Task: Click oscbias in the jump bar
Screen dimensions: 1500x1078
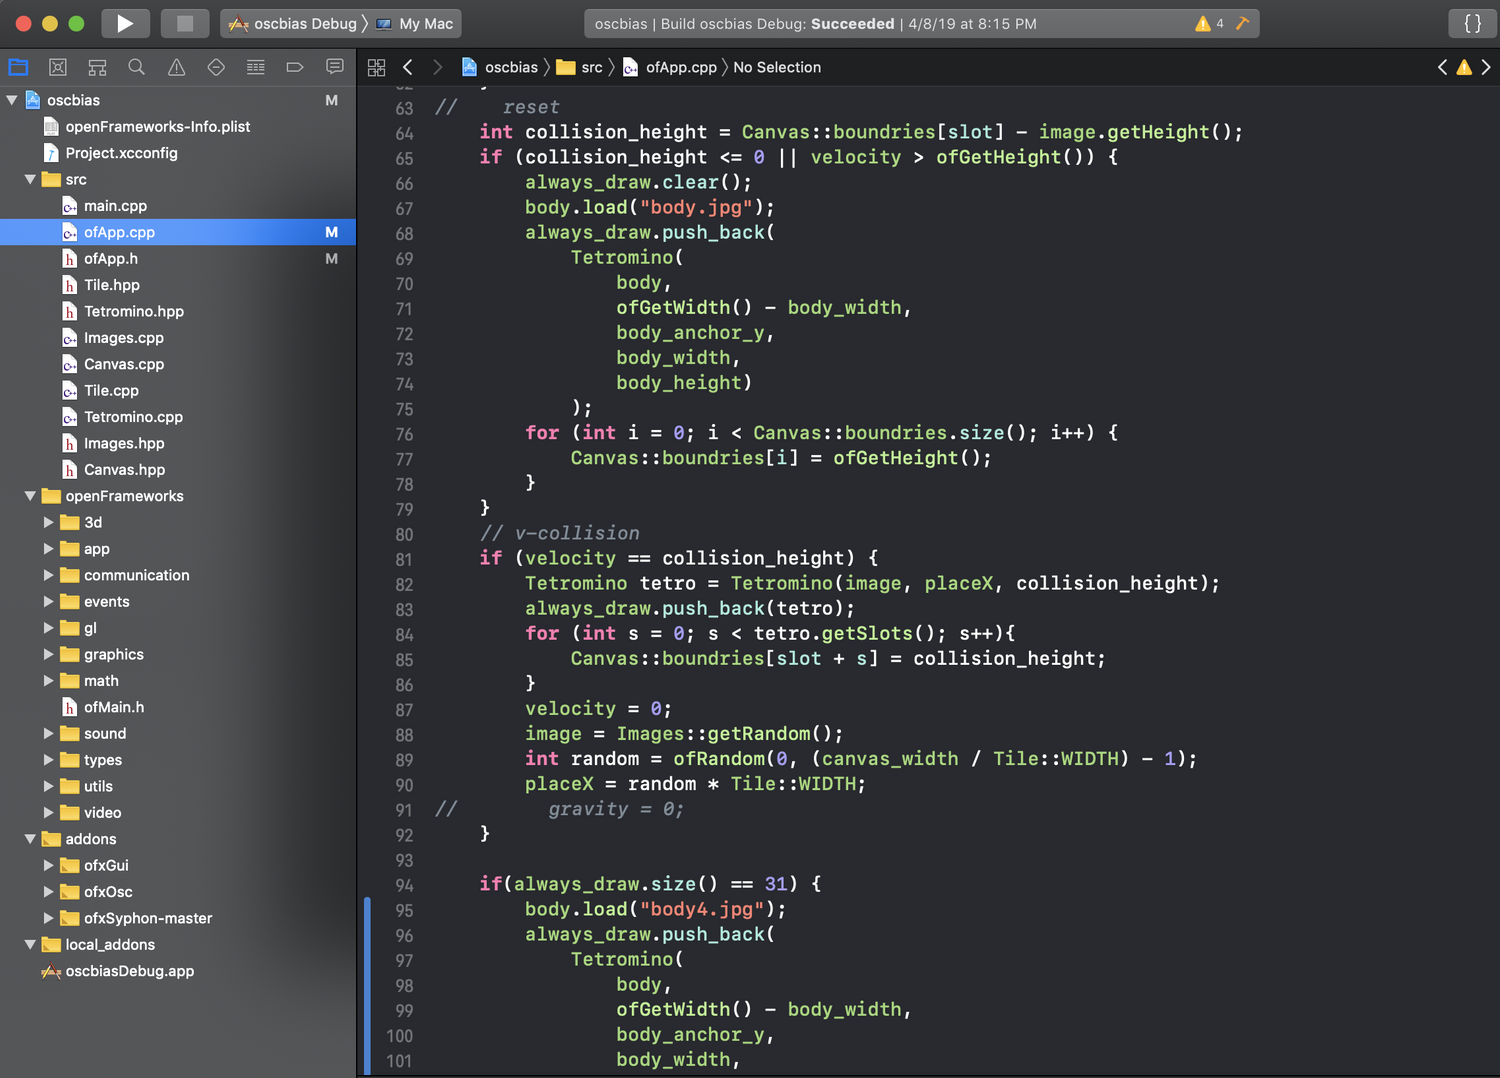Action: (499, 67)
